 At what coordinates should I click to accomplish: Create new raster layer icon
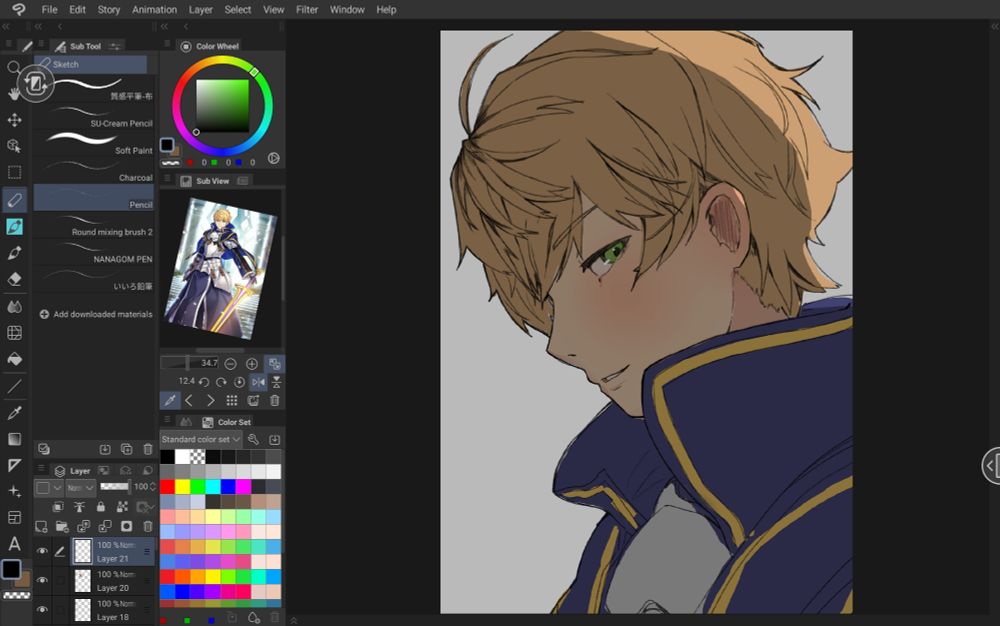pyautogui.click(x=41, y=527)
